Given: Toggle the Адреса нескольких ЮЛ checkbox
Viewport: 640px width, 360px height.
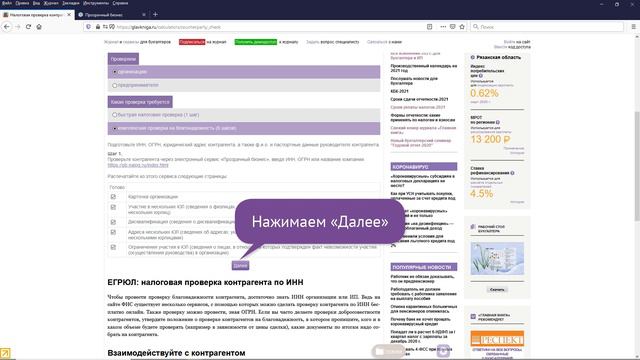Looking at the screenshot, I should click(113, 232).
